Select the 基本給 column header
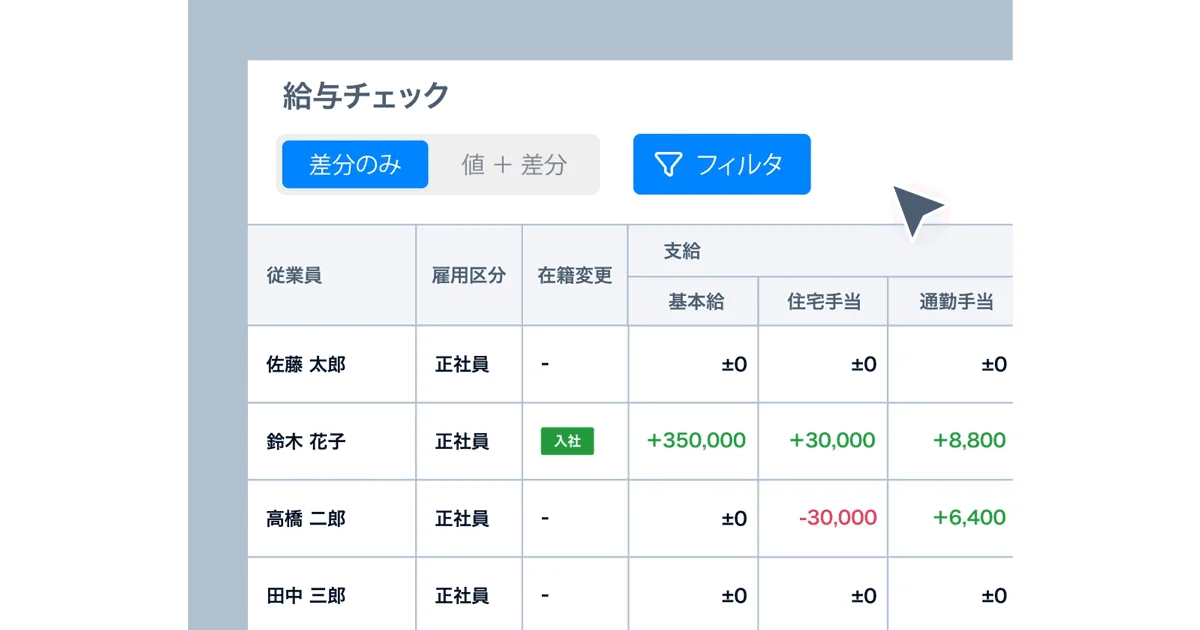The height and width of the screenshot is (630, 1200). [693, 301]
